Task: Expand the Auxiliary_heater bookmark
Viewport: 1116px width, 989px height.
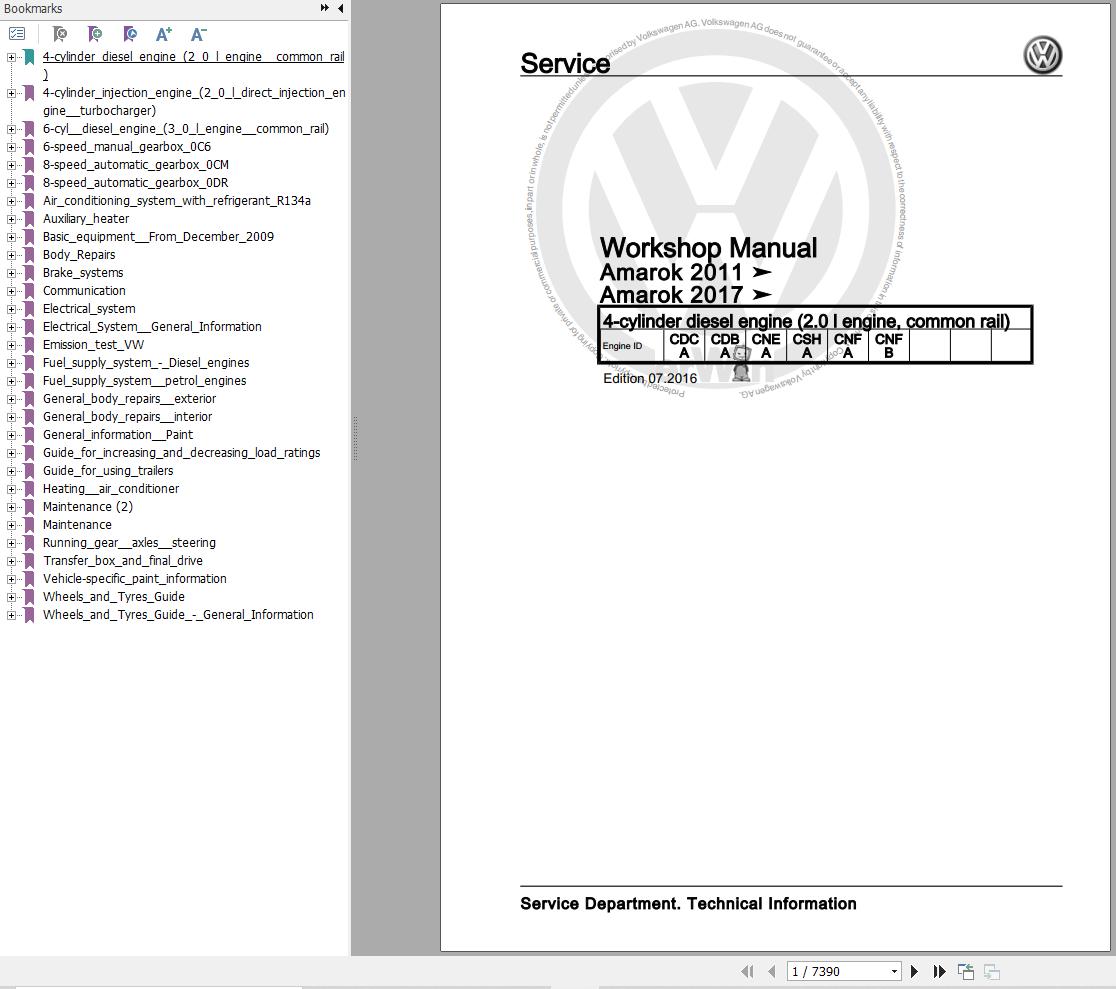Action: (x=11, y=218)
